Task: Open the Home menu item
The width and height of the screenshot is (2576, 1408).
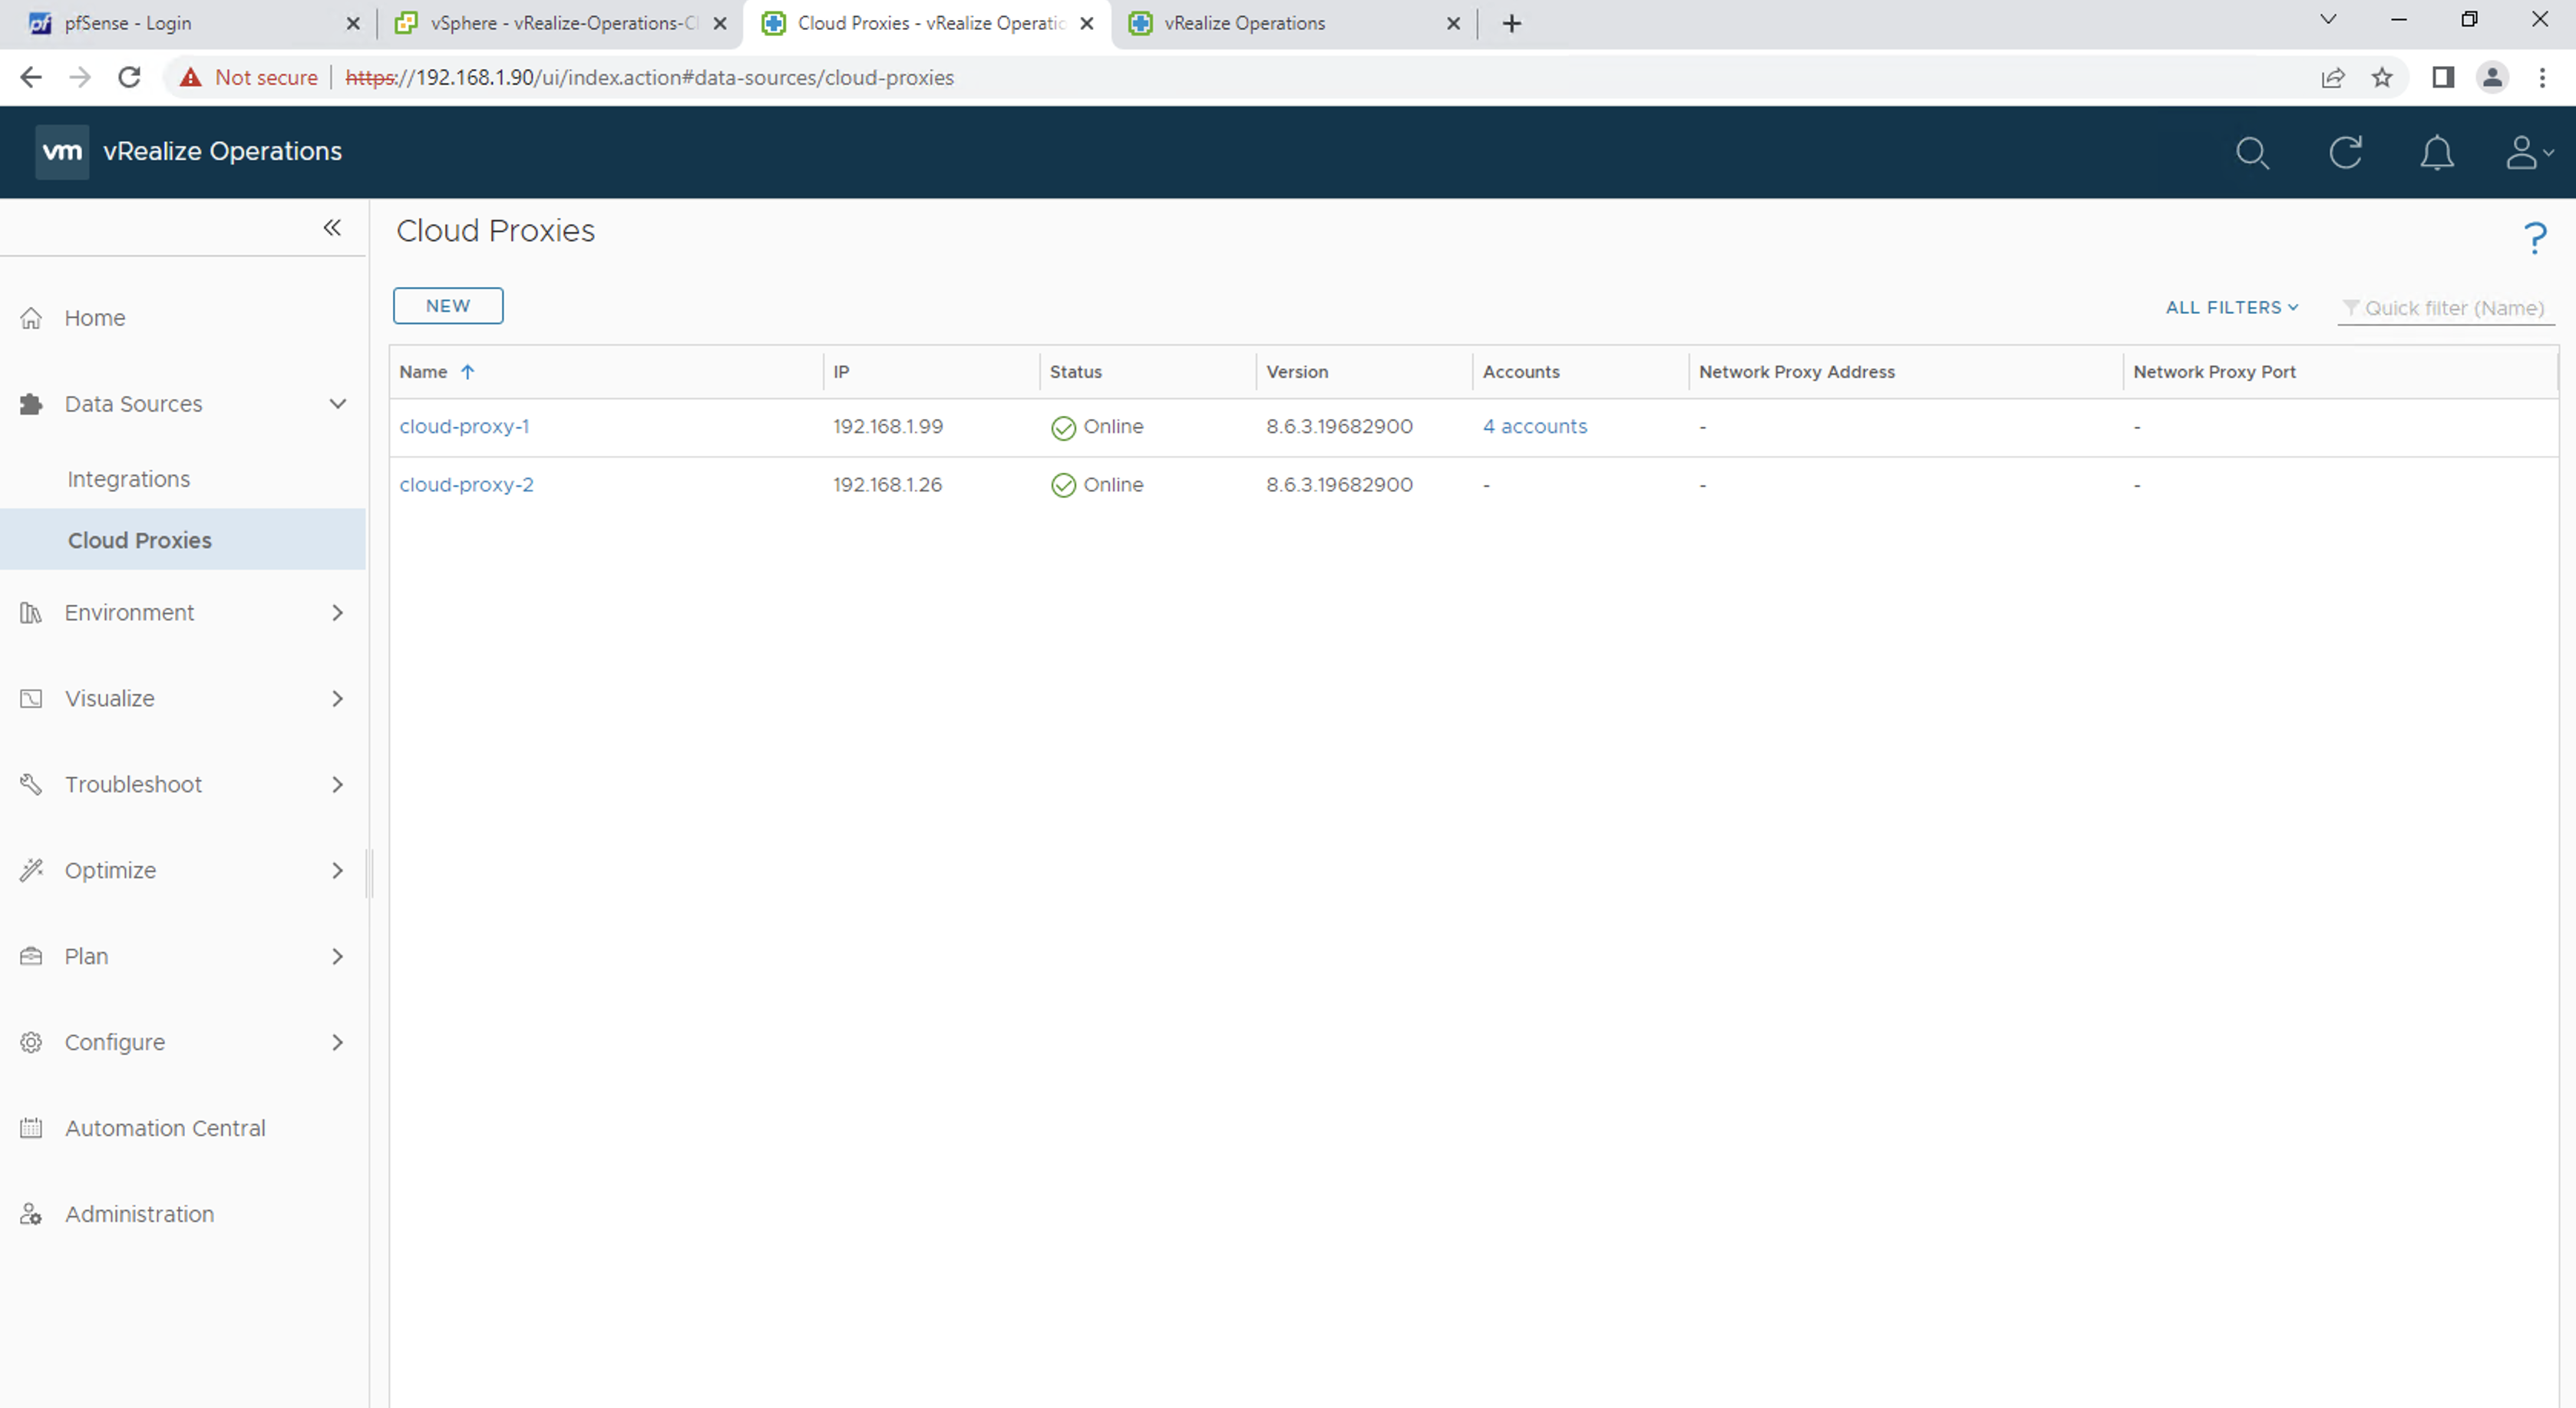Action: tap(95, 318)
